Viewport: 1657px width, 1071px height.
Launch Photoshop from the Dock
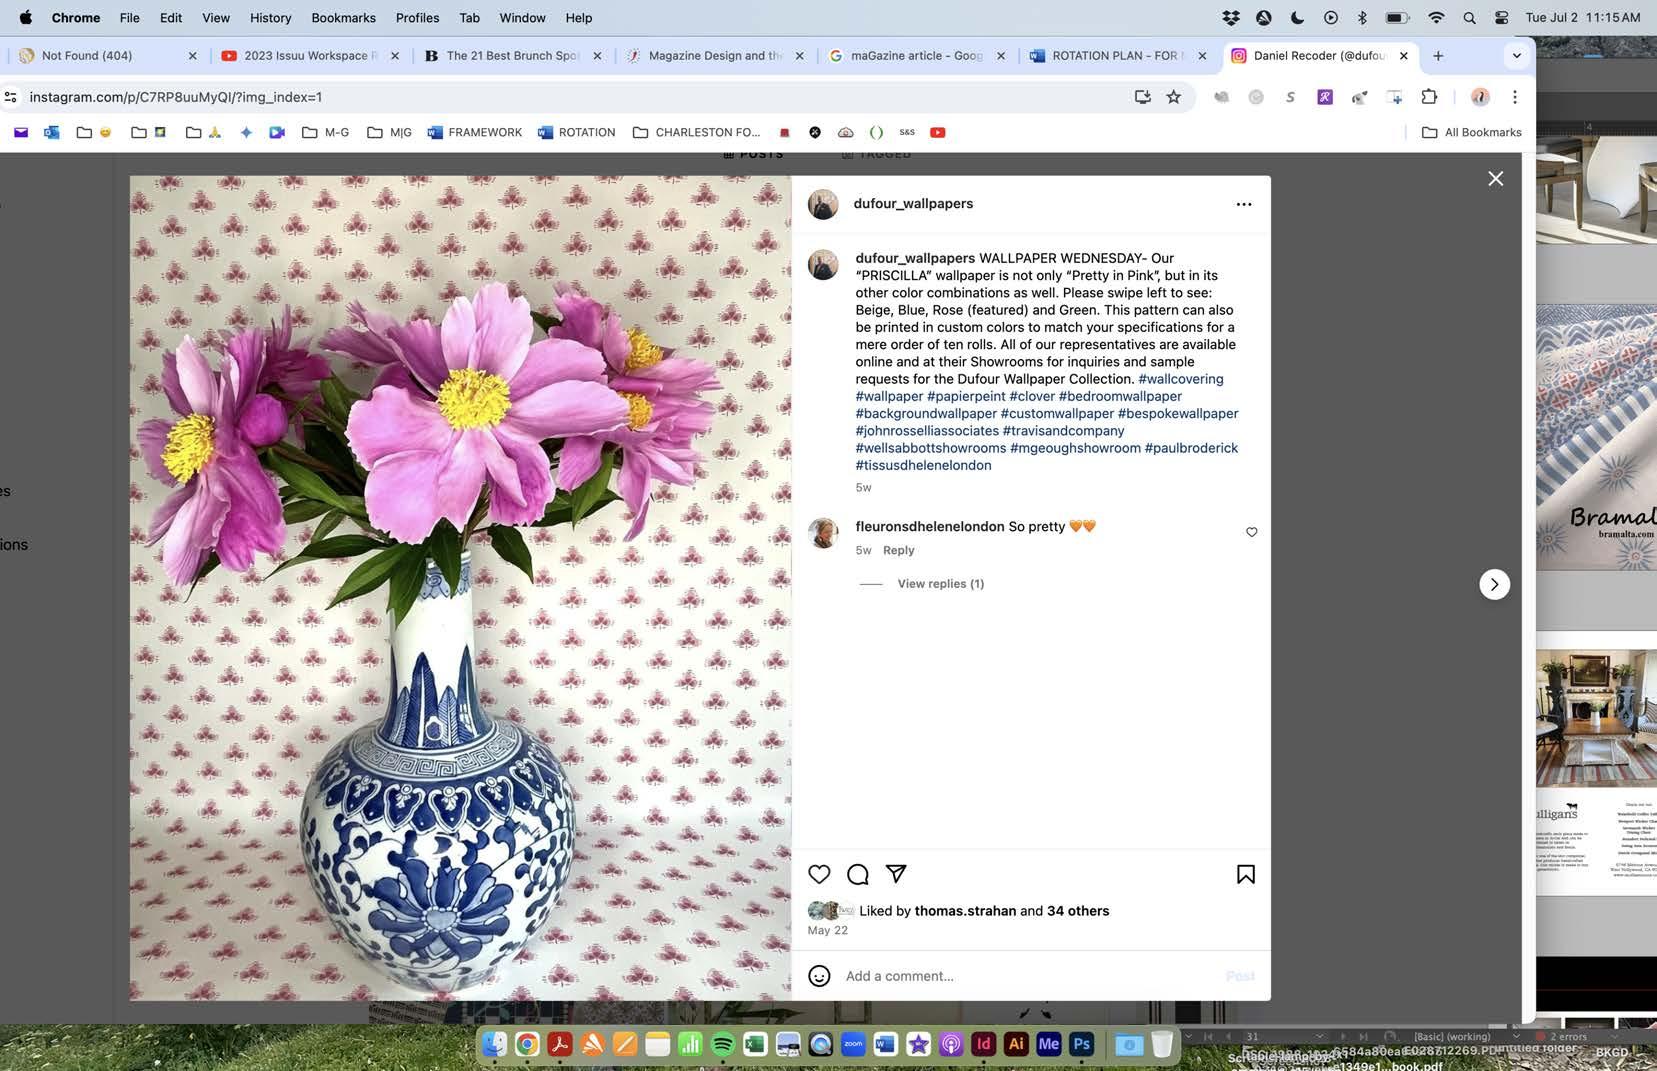click(1081, 1044)
